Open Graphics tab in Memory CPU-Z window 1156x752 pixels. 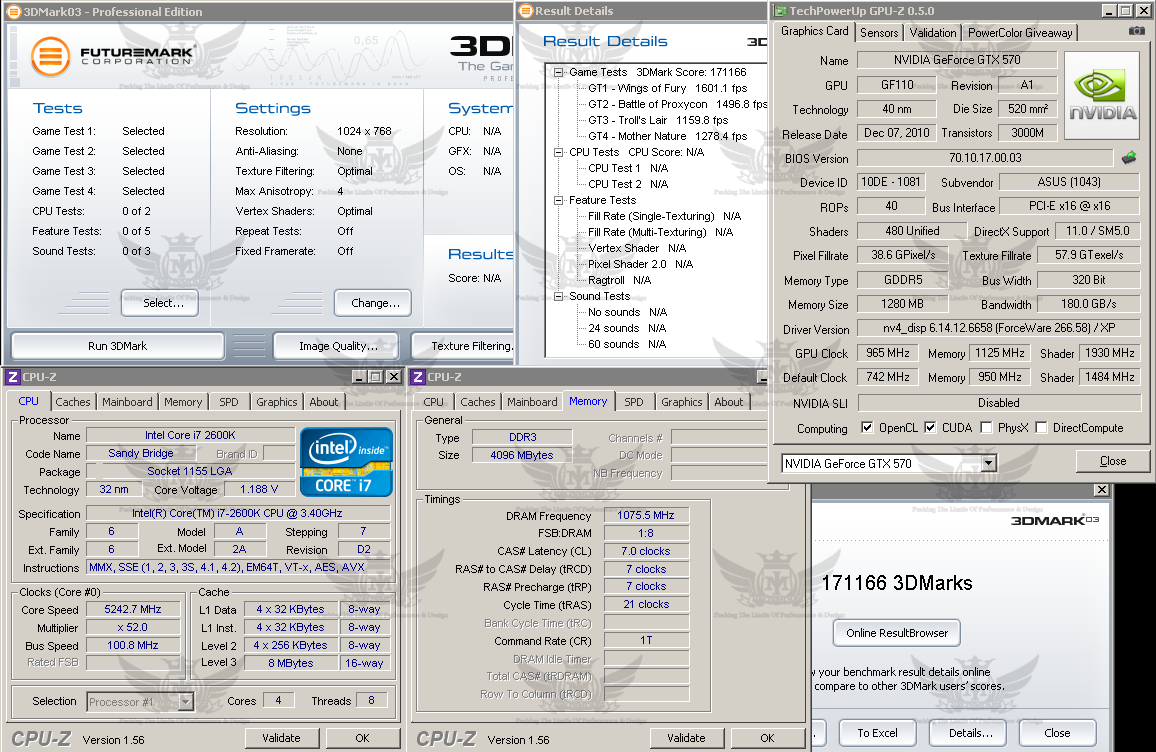click(681, 402)
